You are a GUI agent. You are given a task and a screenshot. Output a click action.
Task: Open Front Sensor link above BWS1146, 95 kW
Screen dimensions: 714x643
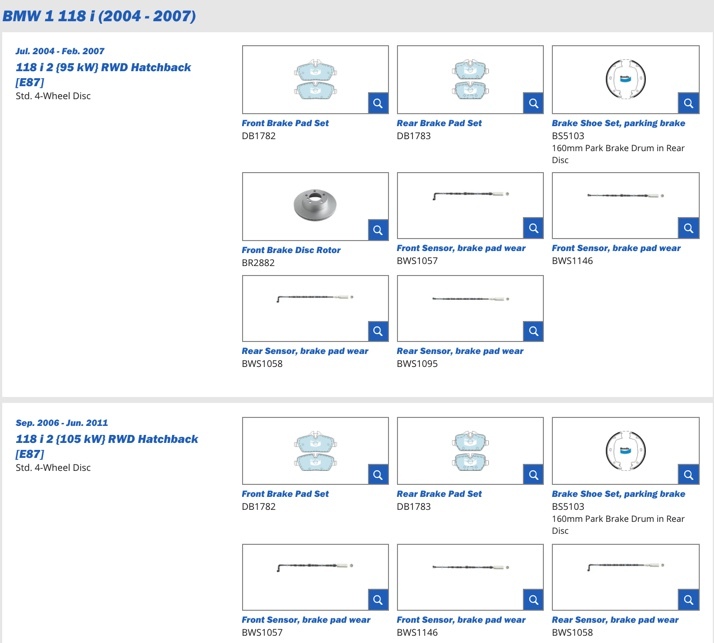(616, 248)
